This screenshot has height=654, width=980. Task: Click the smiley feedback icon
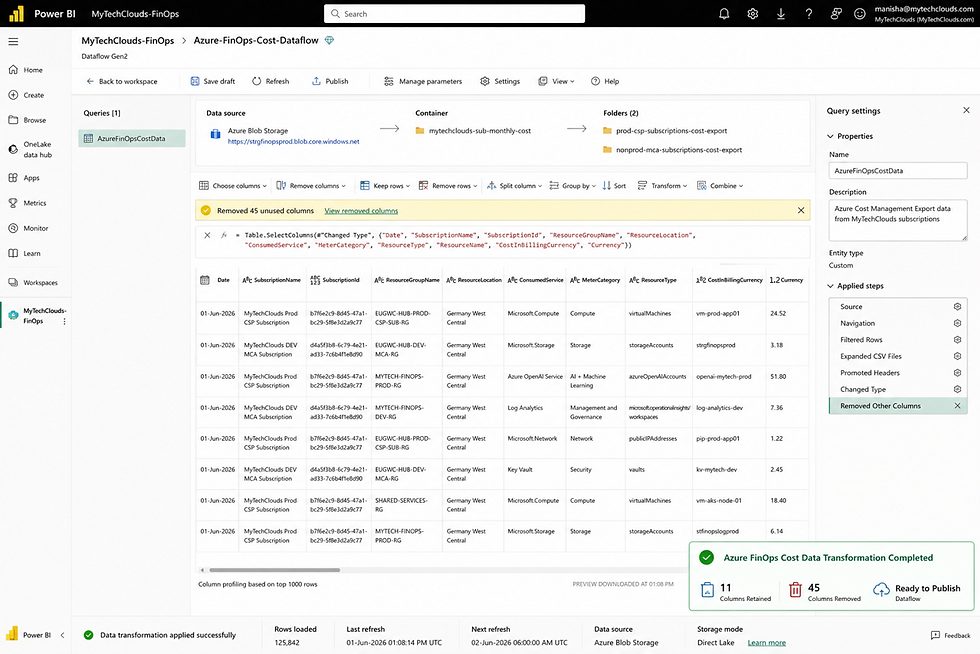[x=860, y=14]
